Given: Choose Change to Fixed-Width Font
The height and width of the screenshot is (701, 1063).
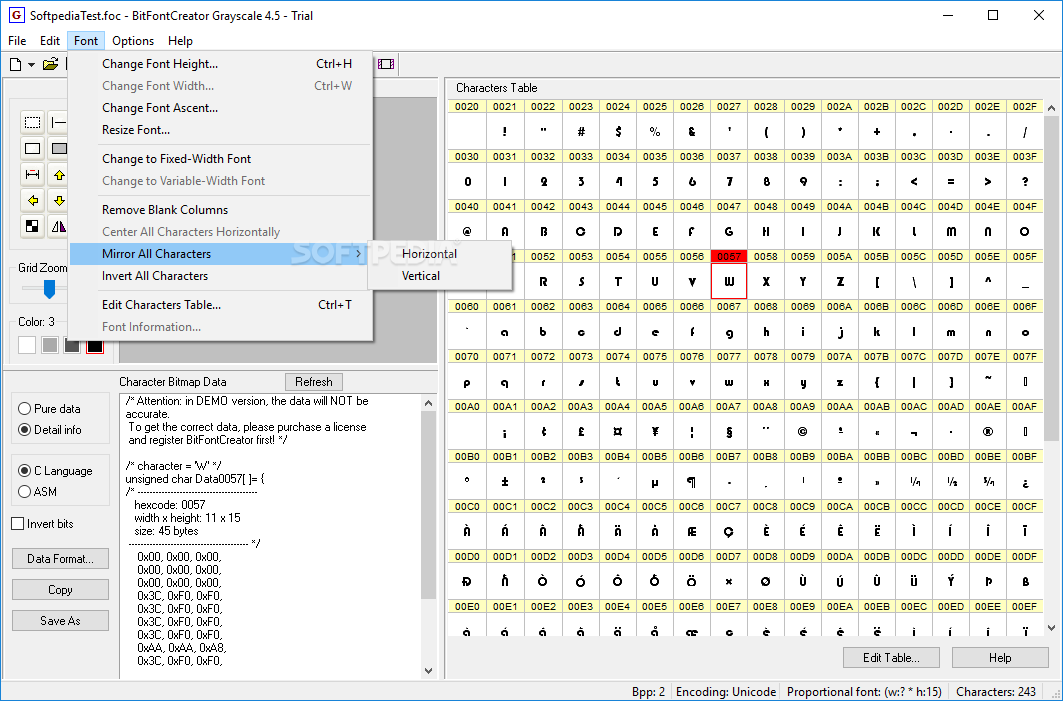Looking at the screenshot, I should click(221, 159).
